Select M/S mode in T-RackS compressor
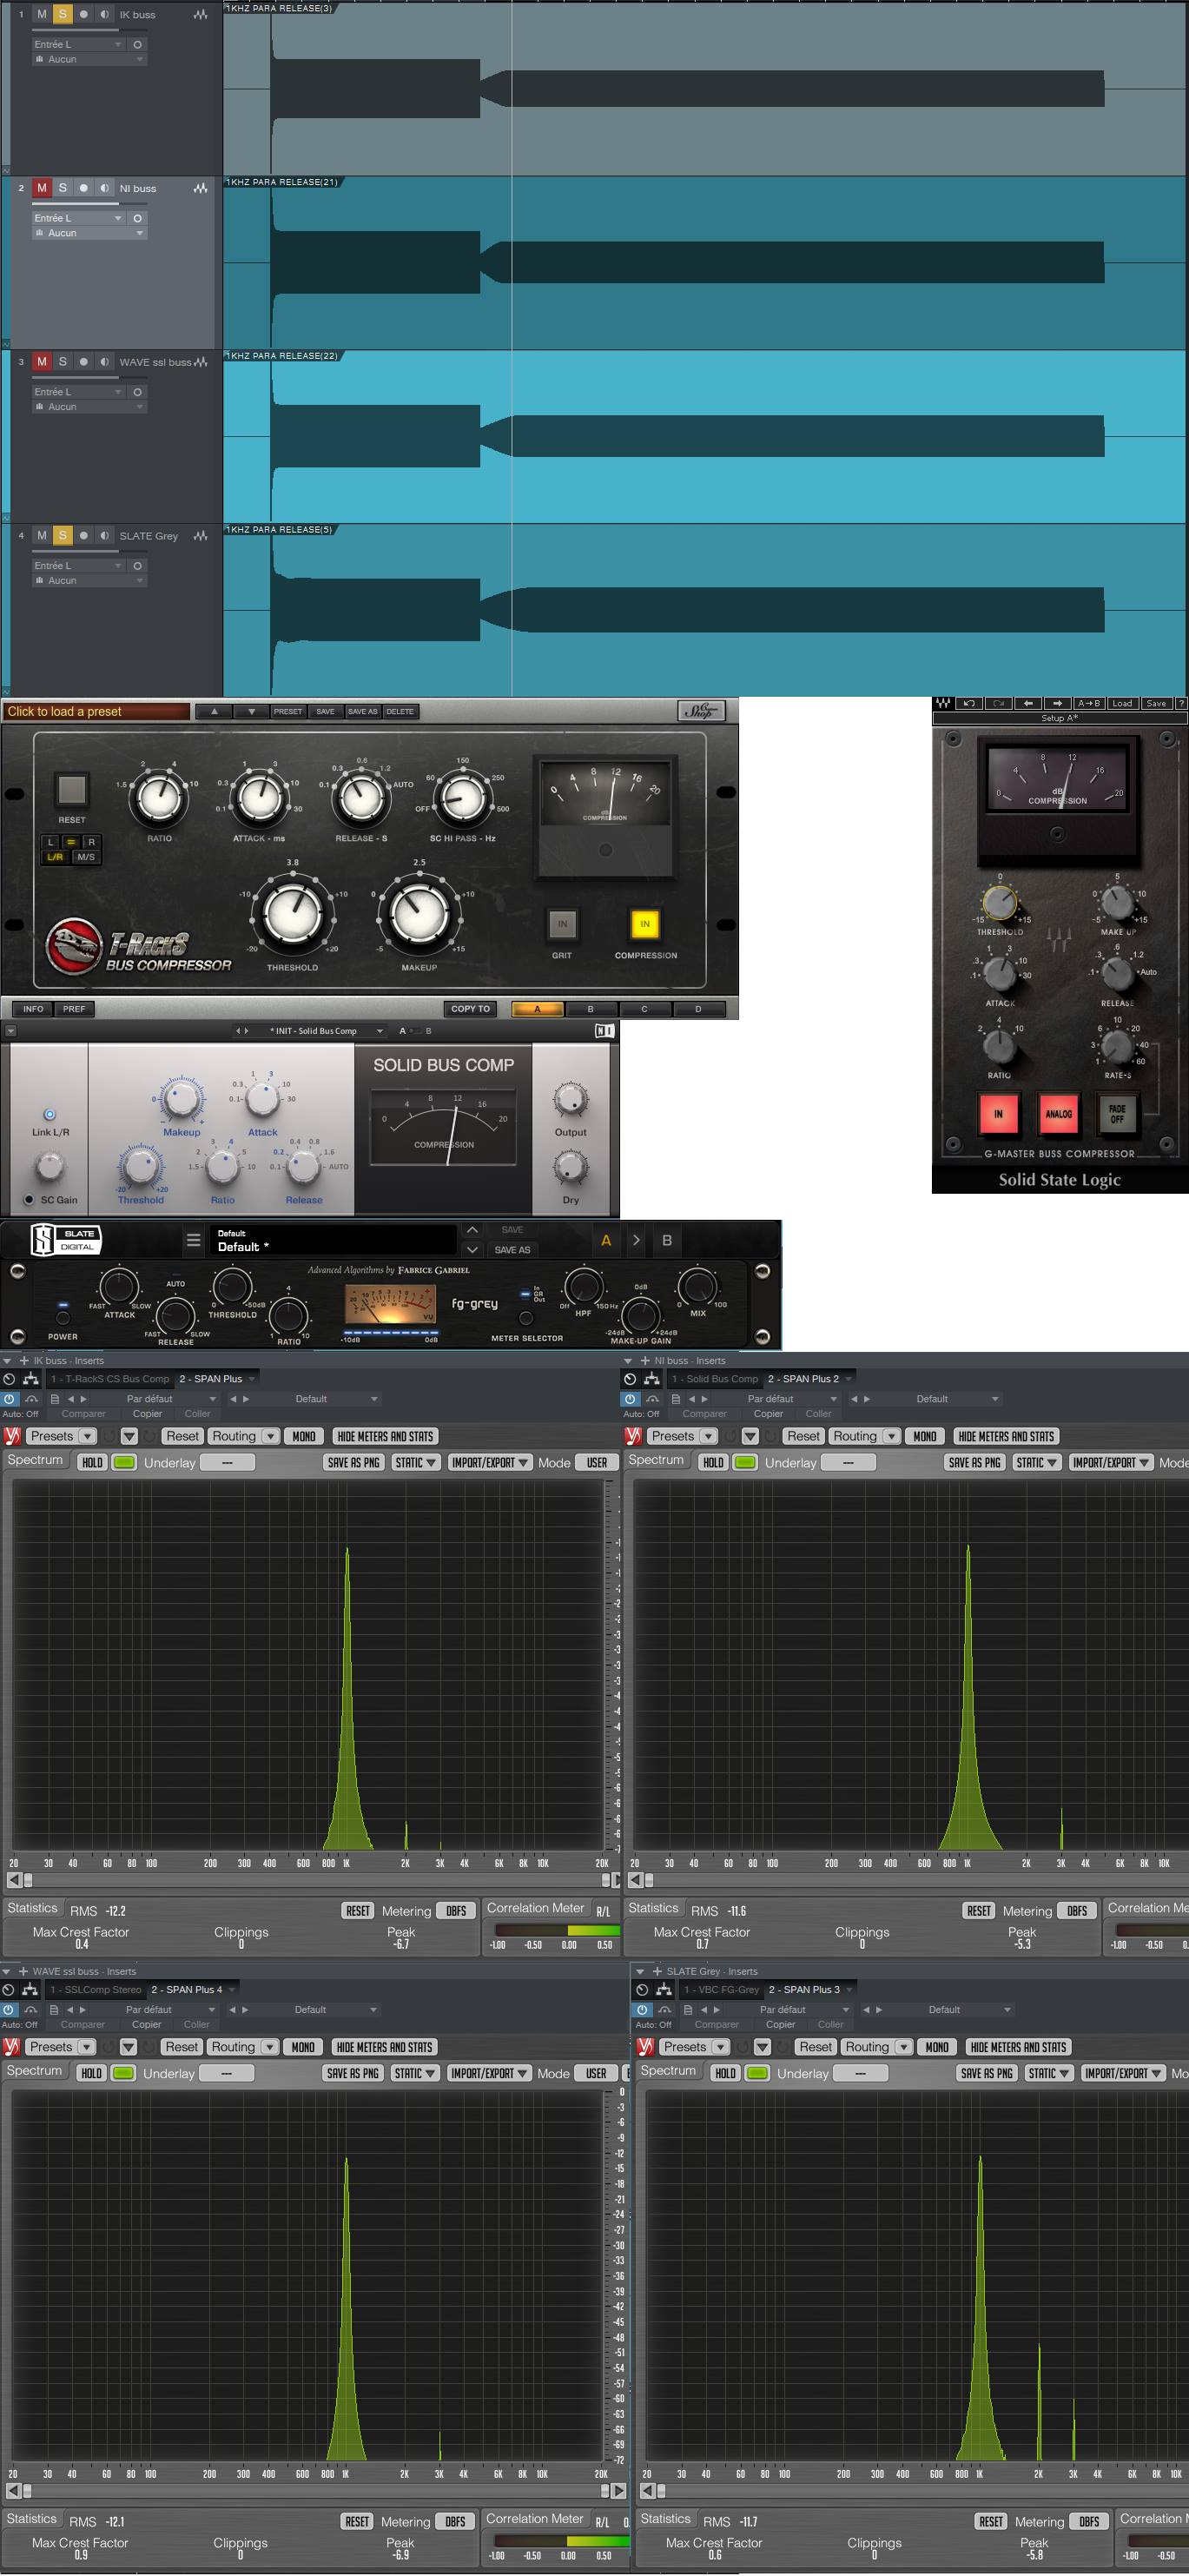Screen dimensions: 1189x2576 coord(86,857)
